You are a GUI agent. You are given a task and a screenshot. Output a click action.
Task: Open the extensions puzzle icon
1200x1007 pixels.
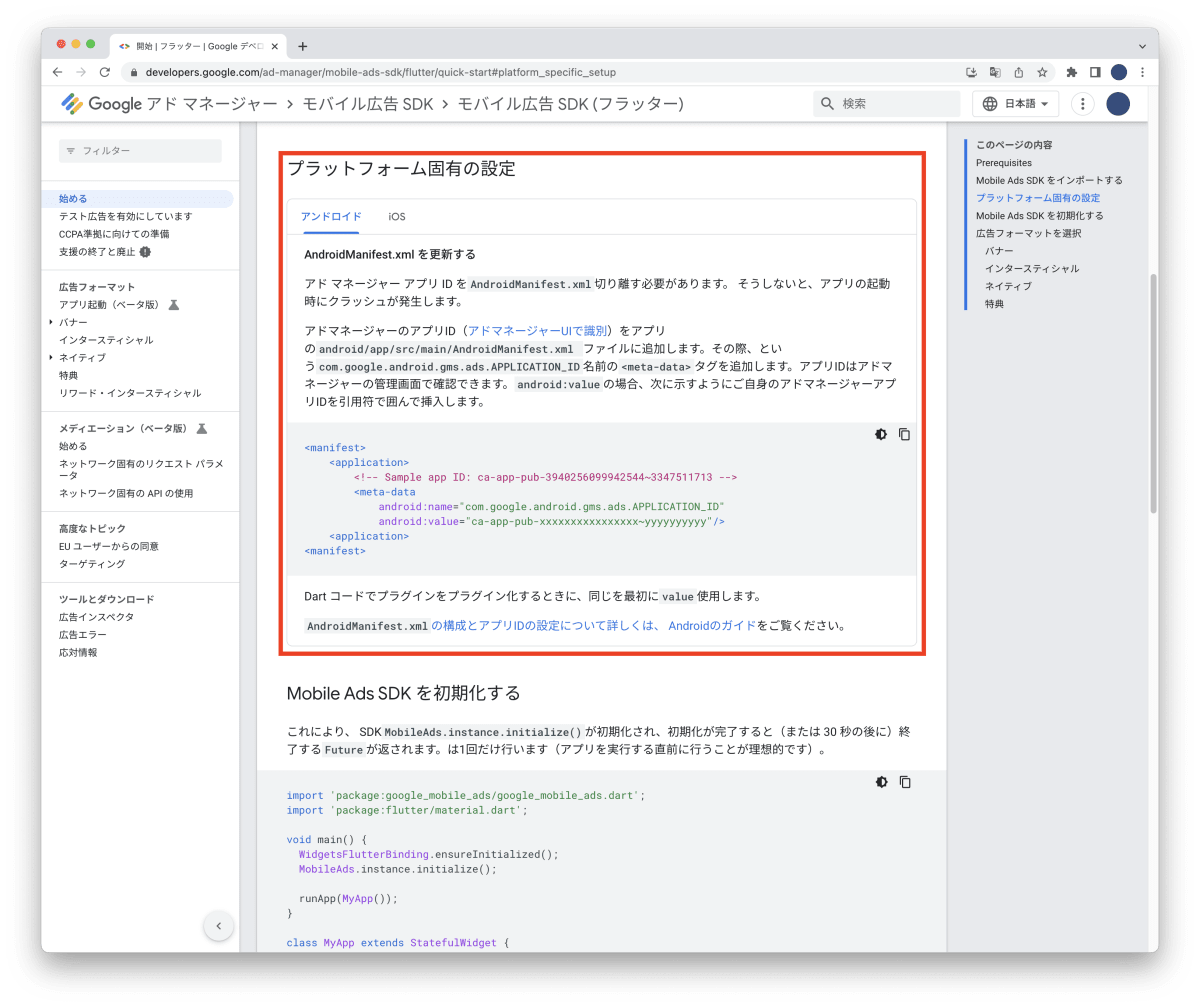(1072, 72)
